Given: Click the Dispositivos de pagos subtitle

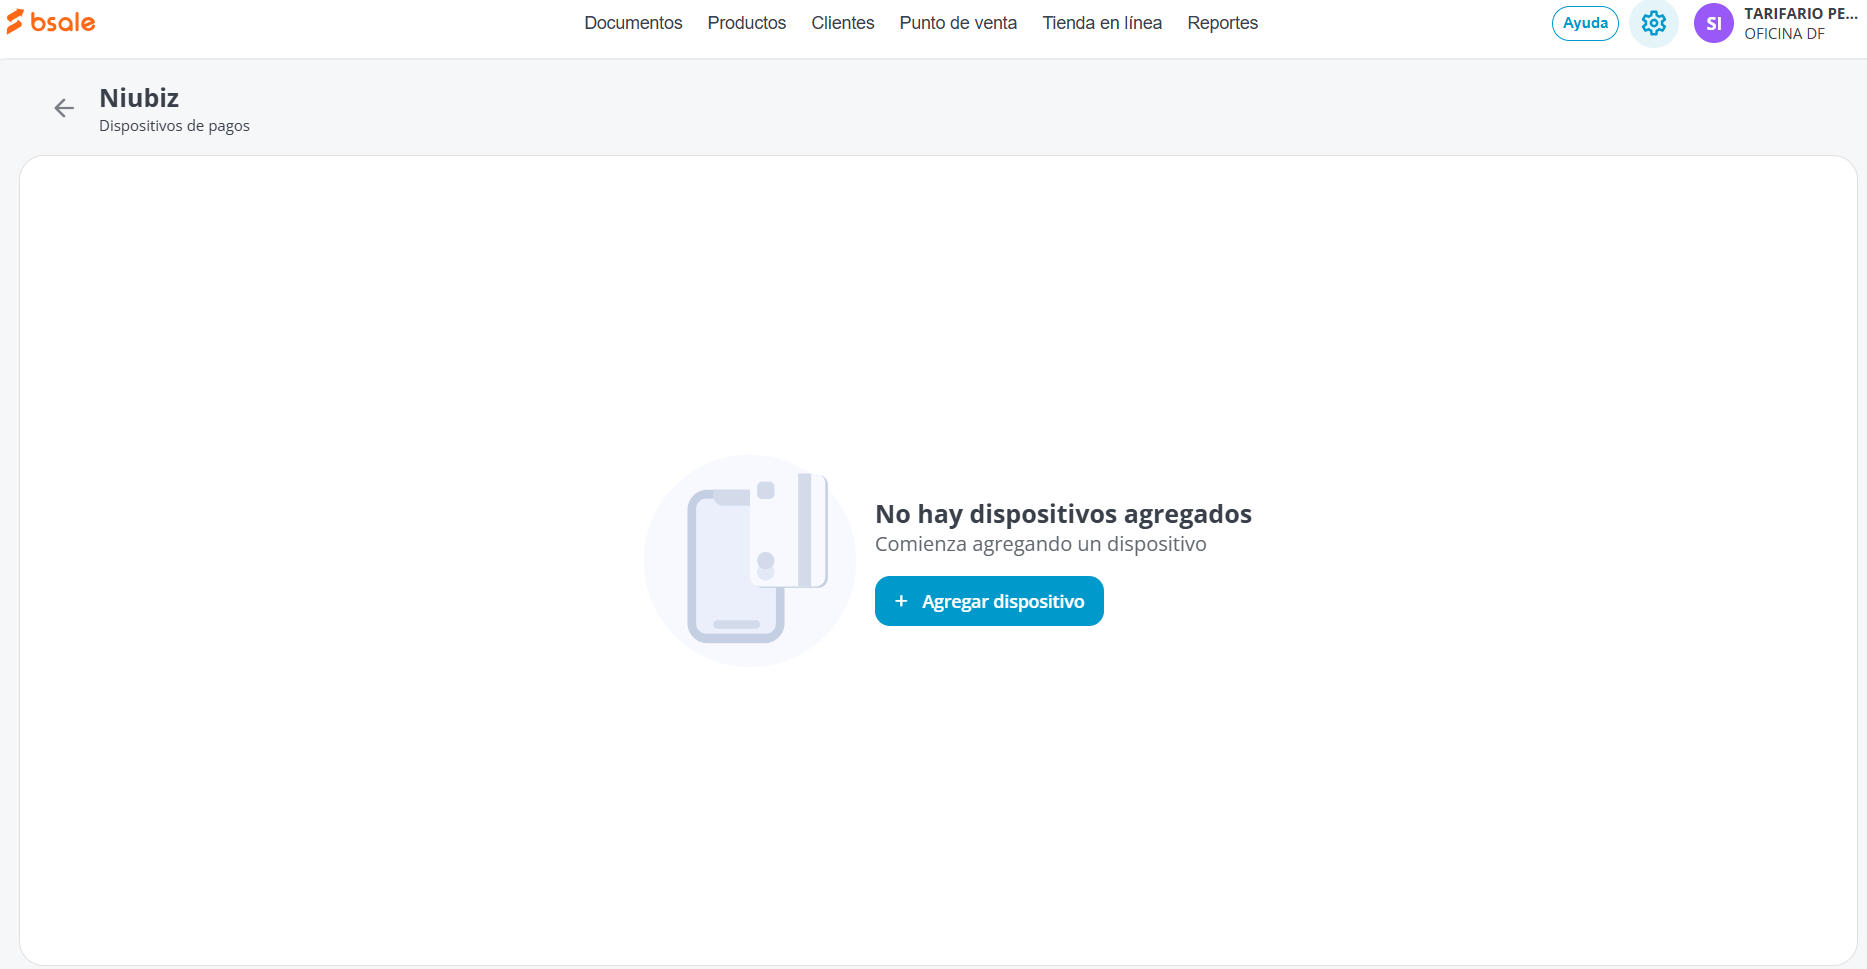Looking at the screenshot, I should [x=174, y=126].
